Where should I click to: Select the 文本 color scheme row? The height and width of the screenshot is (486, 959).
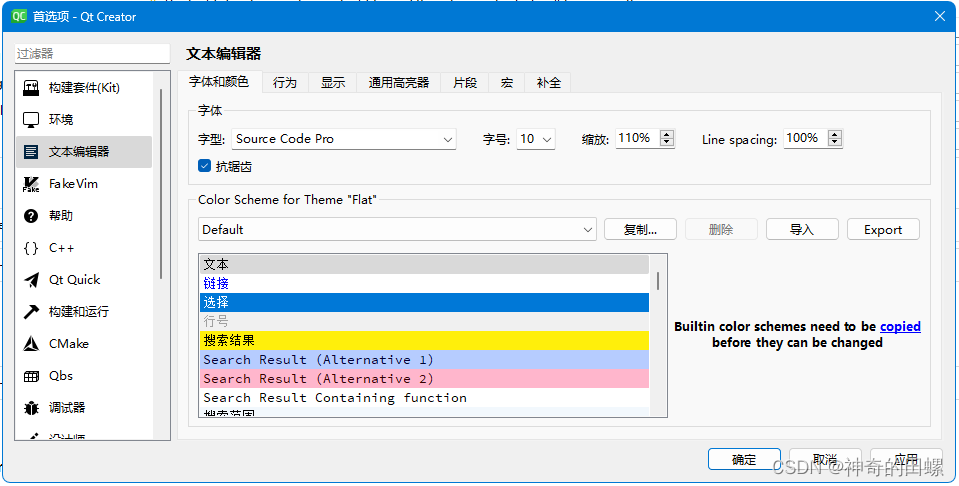pos(424,264)
